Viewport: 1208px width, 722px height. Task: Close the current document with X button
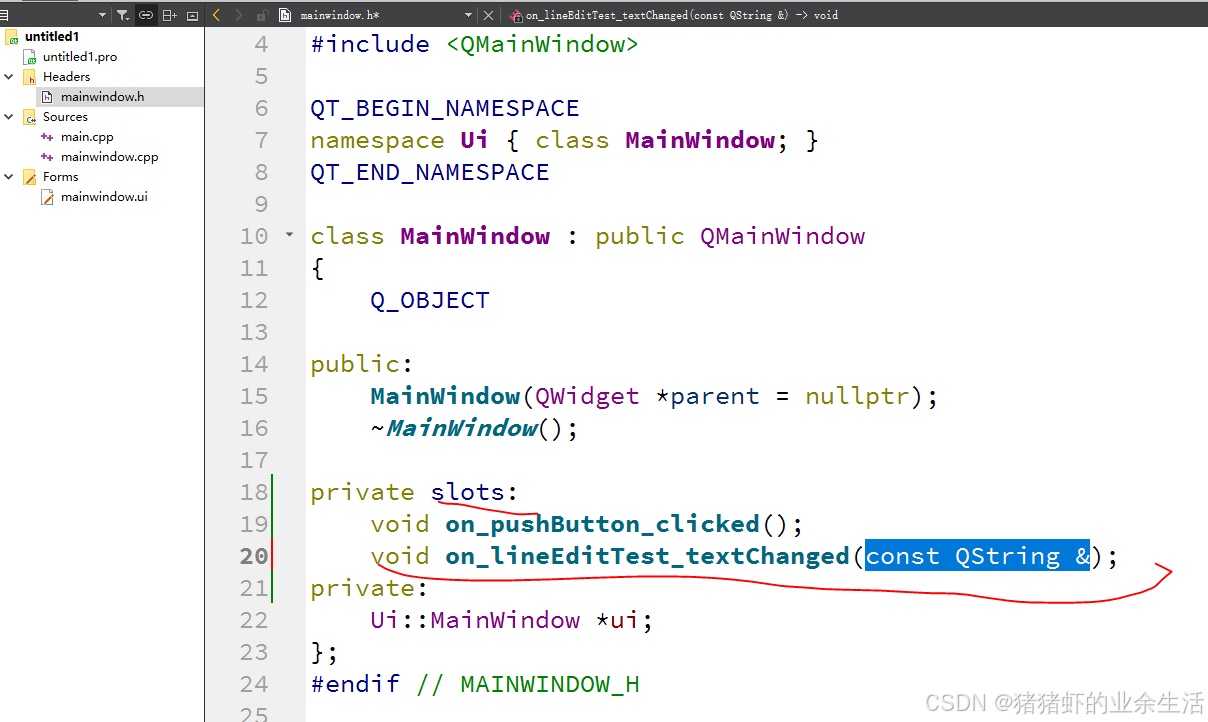pyautogui.click(x=488, y=15)
